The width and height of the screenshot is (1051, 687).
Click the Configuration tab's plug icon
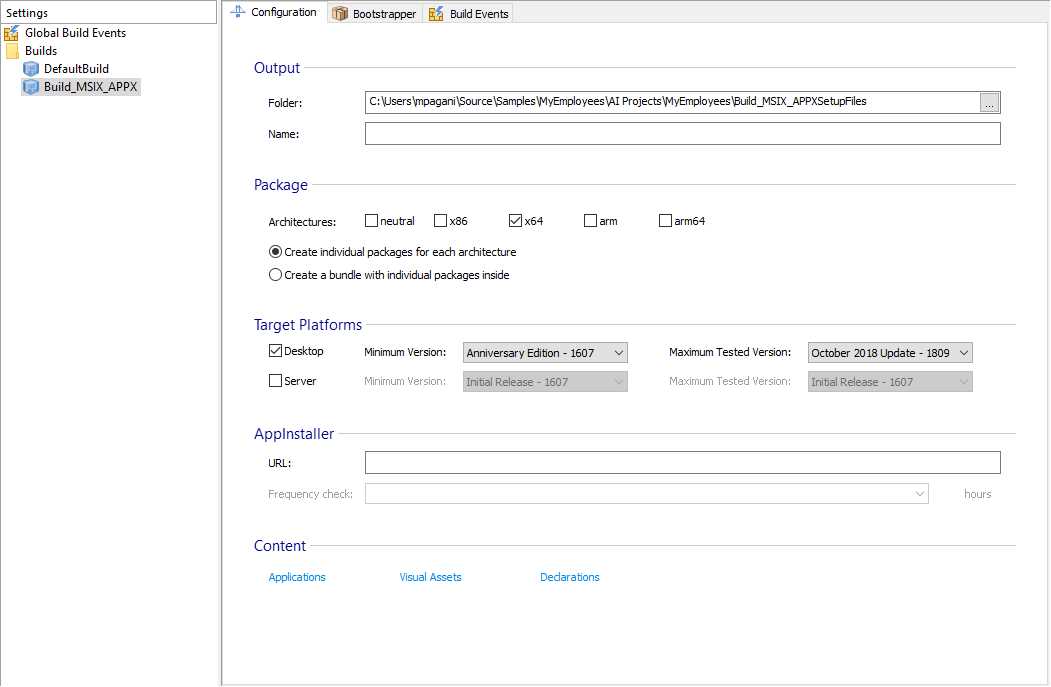pos(236,13)
